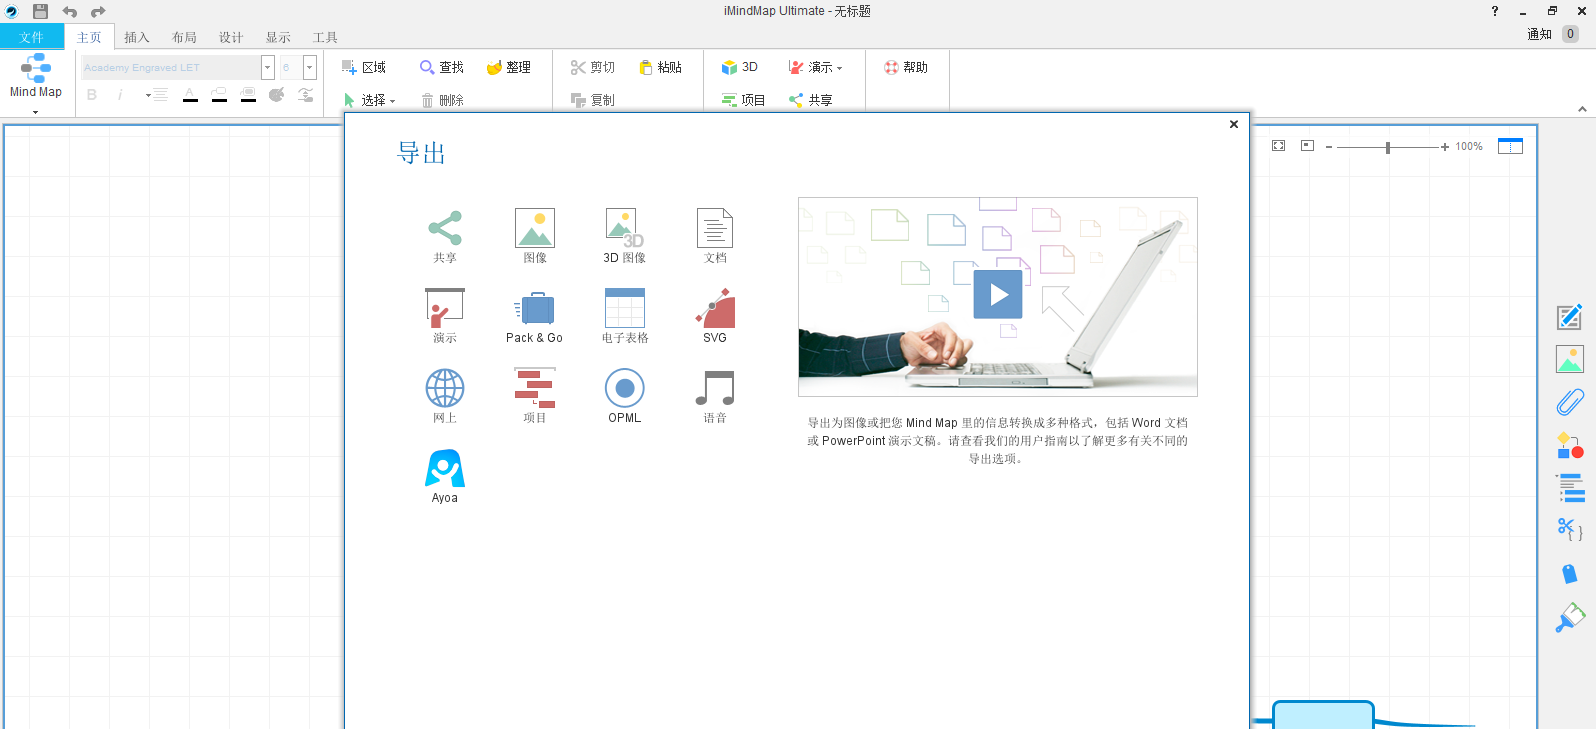1596x729 pixels.
Task: Open the font color swatch
Action: 190,95
